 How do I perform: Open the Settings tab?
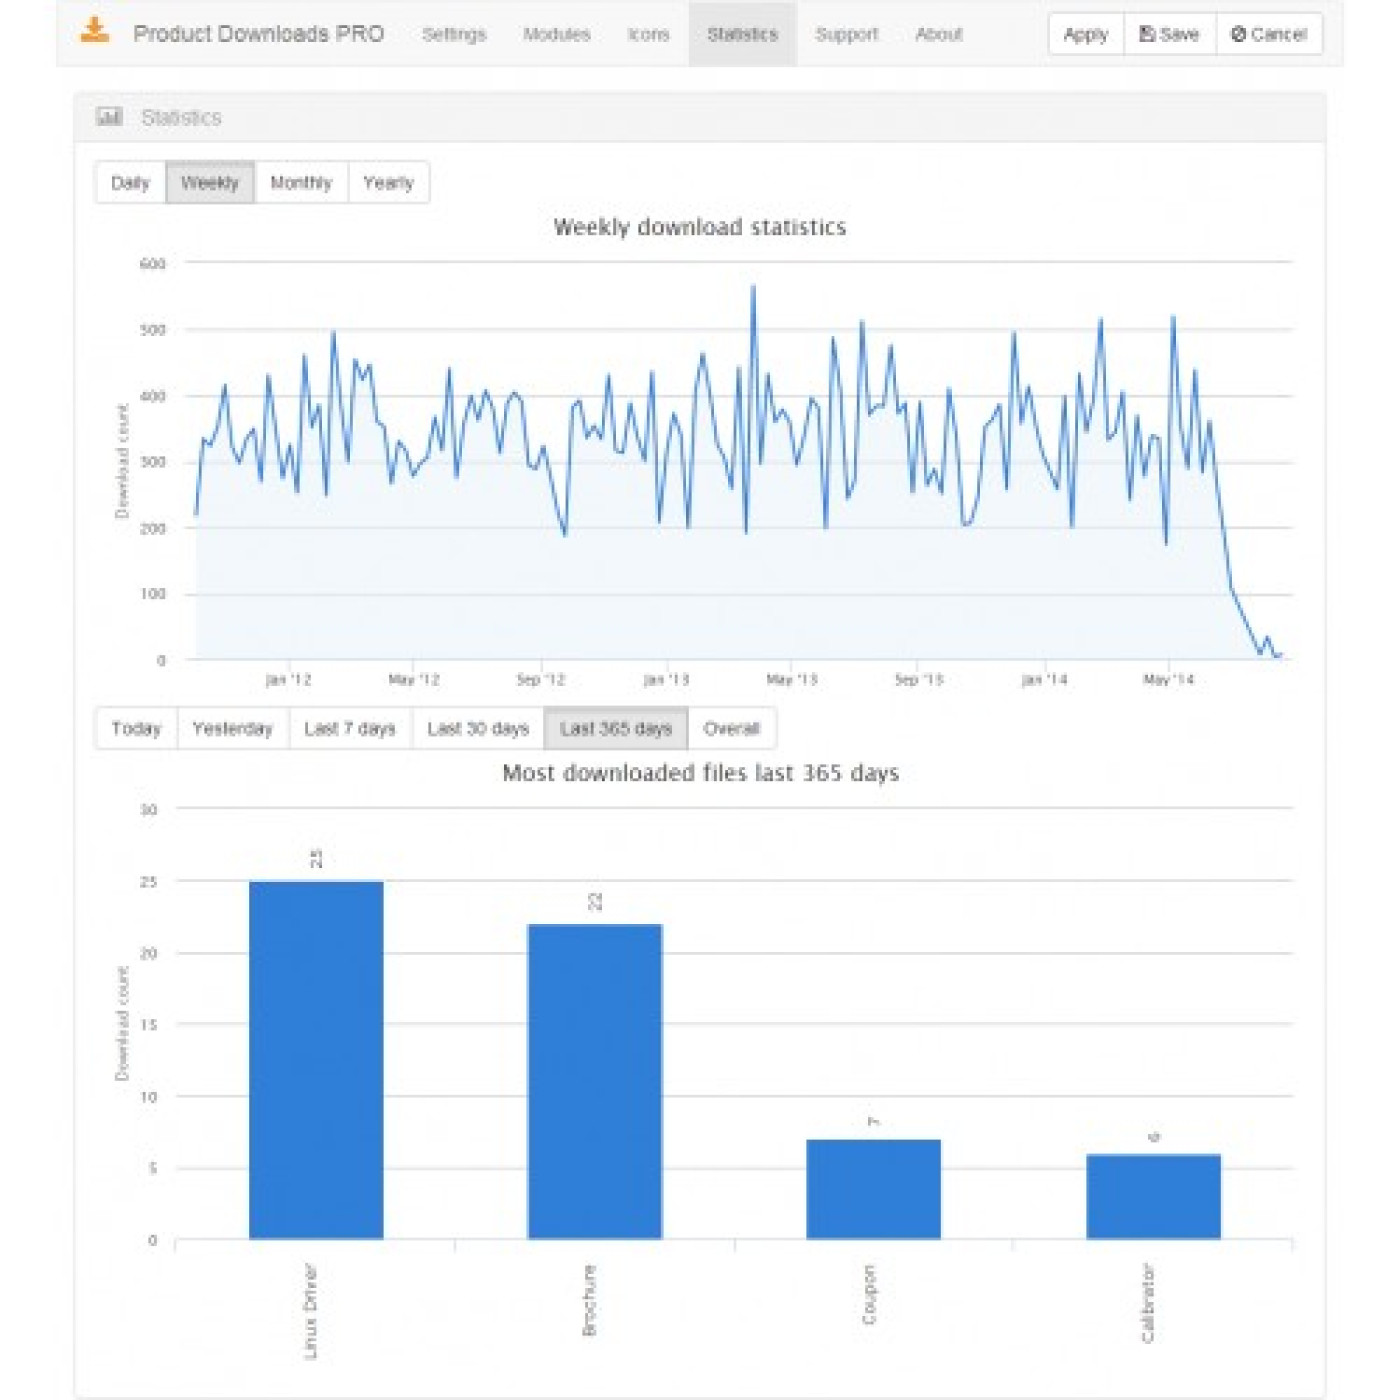coord(453,34)
